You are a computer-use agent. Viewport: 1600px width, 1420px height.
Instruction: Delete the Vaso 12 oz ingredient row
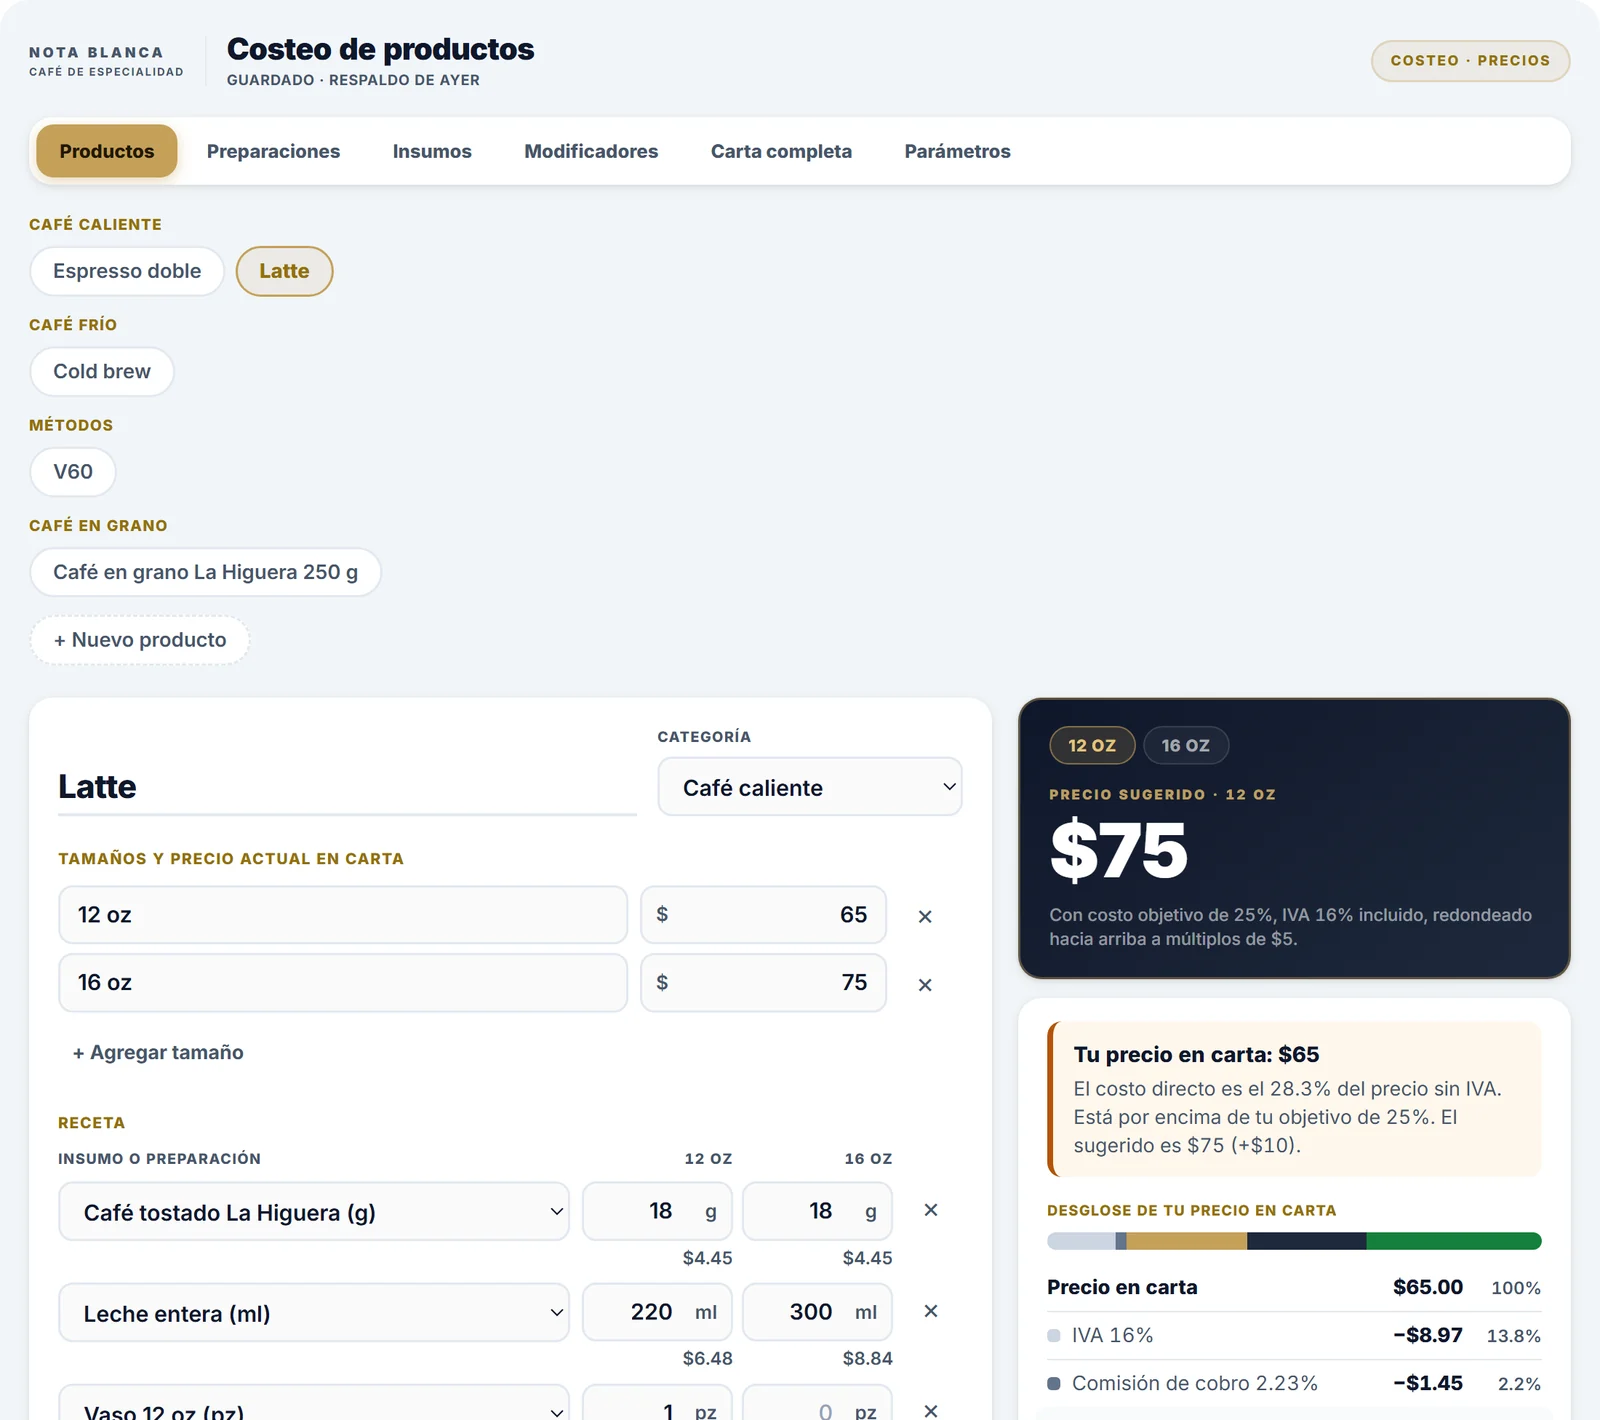pyautogui.click(x=931, y=1410)
